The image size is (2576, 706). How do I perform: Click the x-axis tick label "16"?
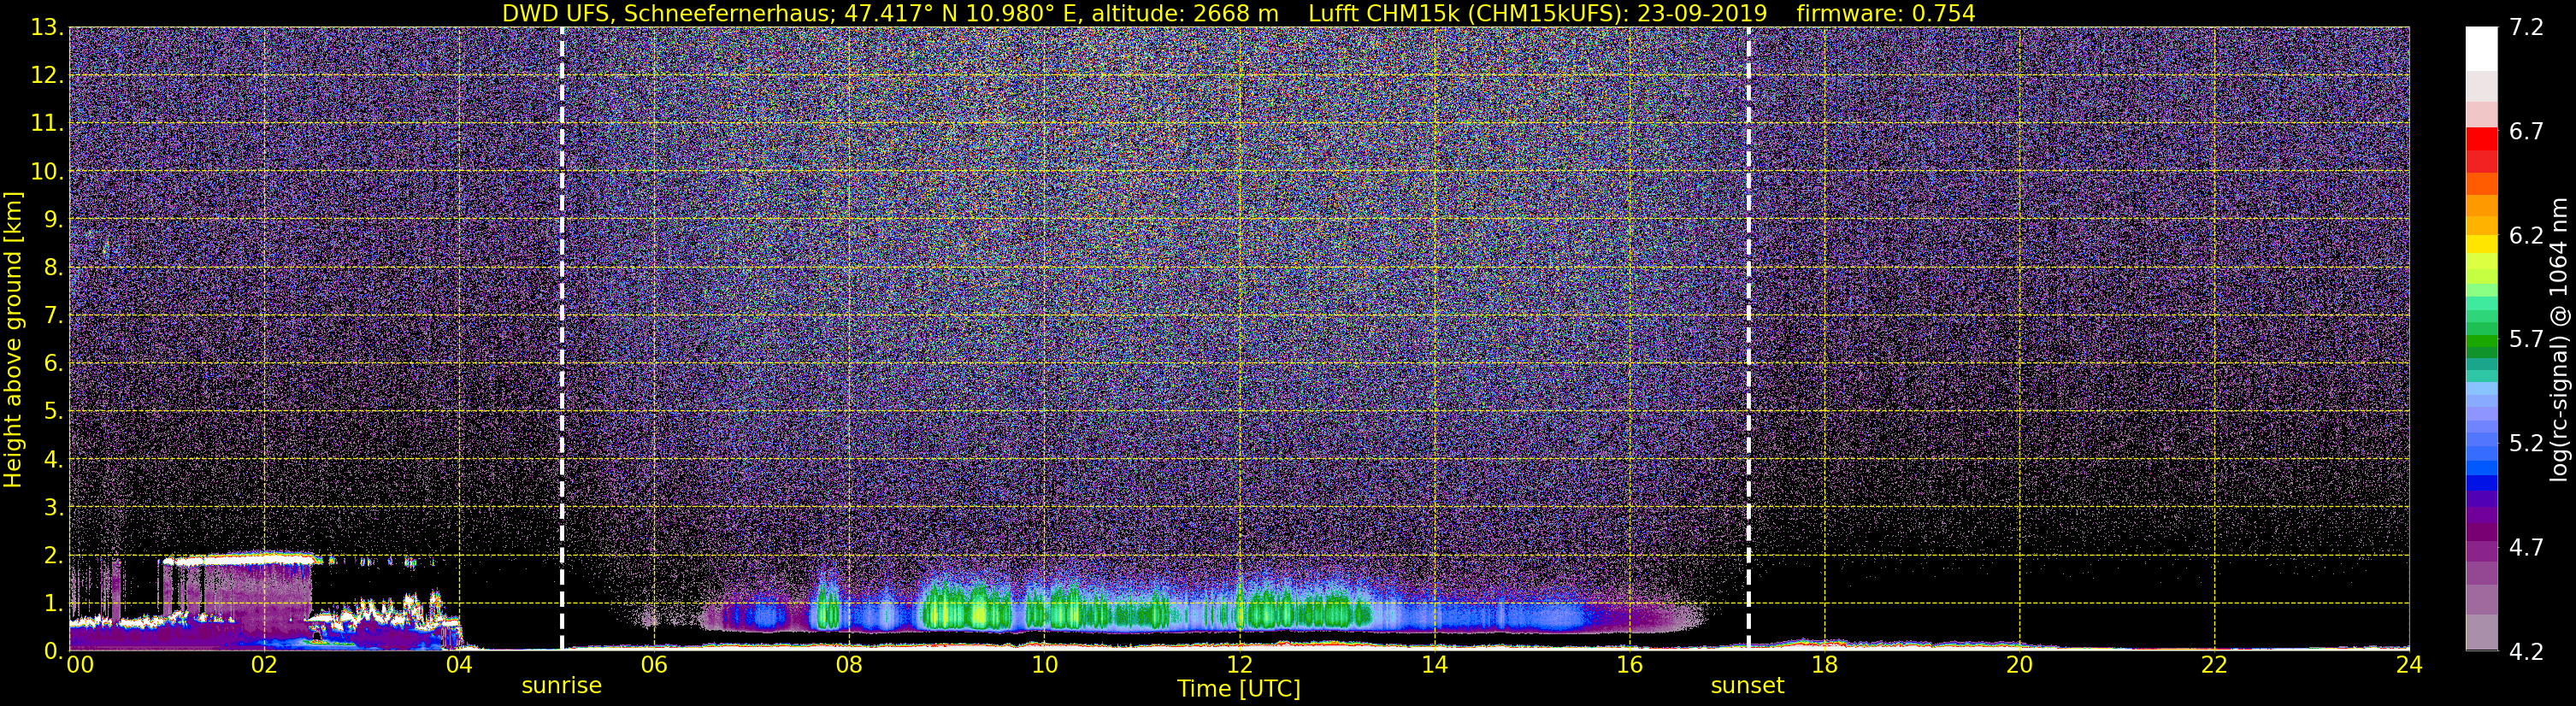click(x=1629, y=665)
